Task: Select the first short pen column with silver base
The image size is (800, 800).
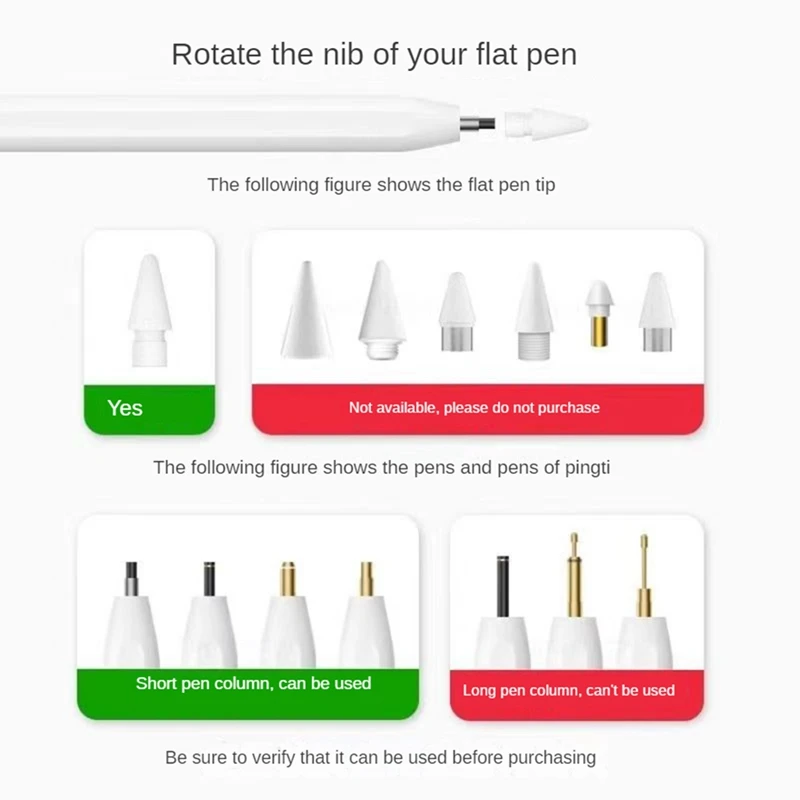Action: tap(132, 614)
